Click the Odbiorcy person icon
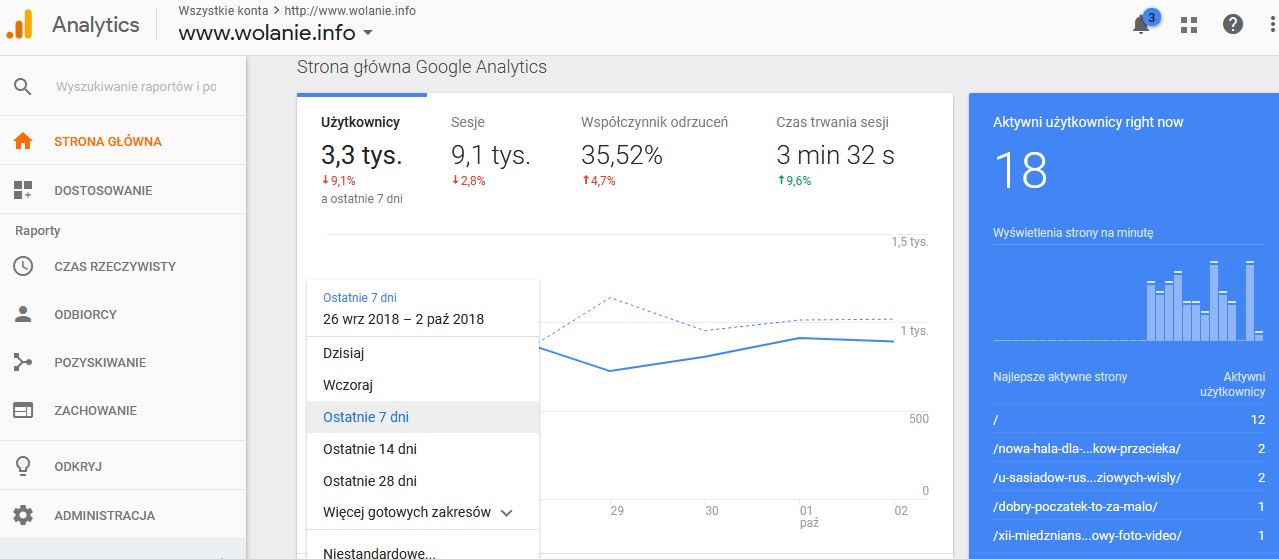This screenshot has height=559, width=1279. click(x=23, y=314)
